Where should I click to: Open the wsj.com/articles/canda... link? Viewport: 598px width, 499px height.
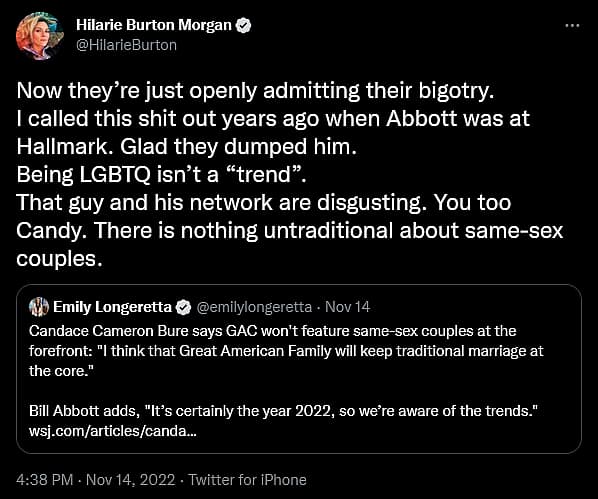[113, 431]
